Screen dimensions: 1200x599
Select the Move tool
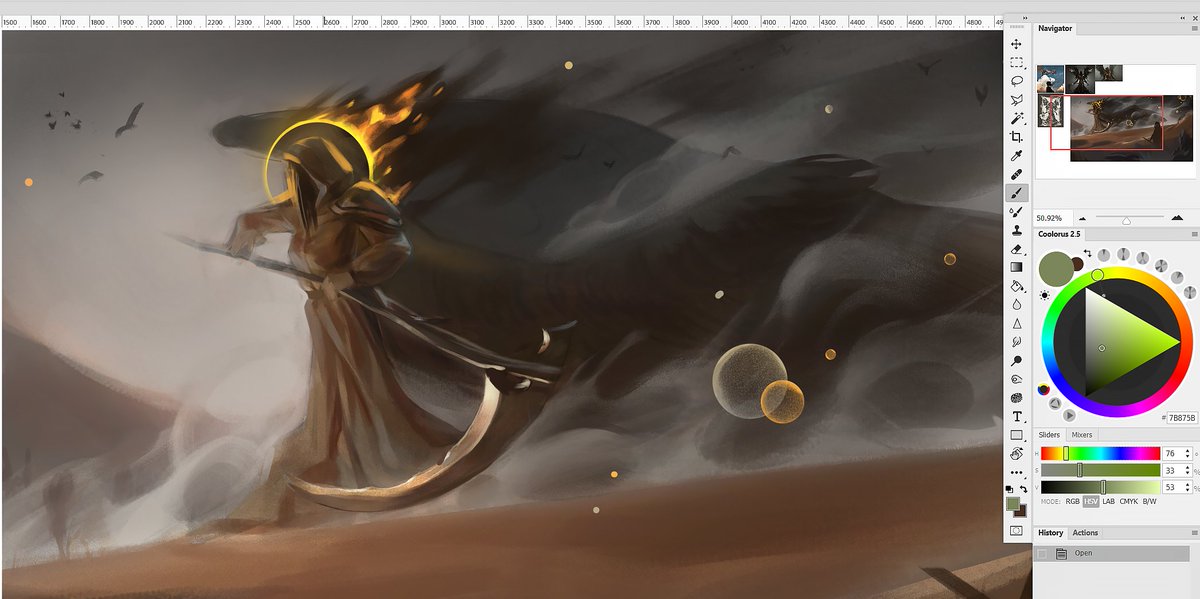(1014, 43)
